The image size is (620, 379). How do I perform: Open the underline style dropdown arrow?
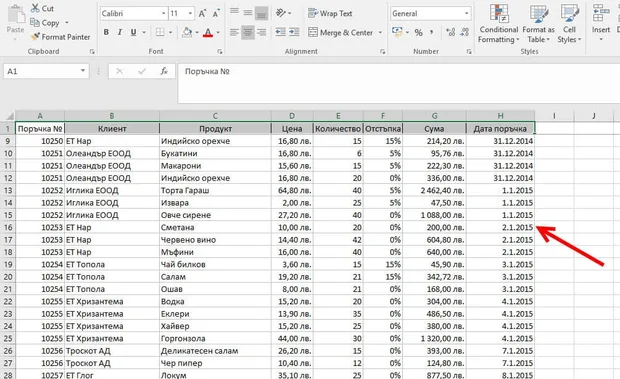144,32
